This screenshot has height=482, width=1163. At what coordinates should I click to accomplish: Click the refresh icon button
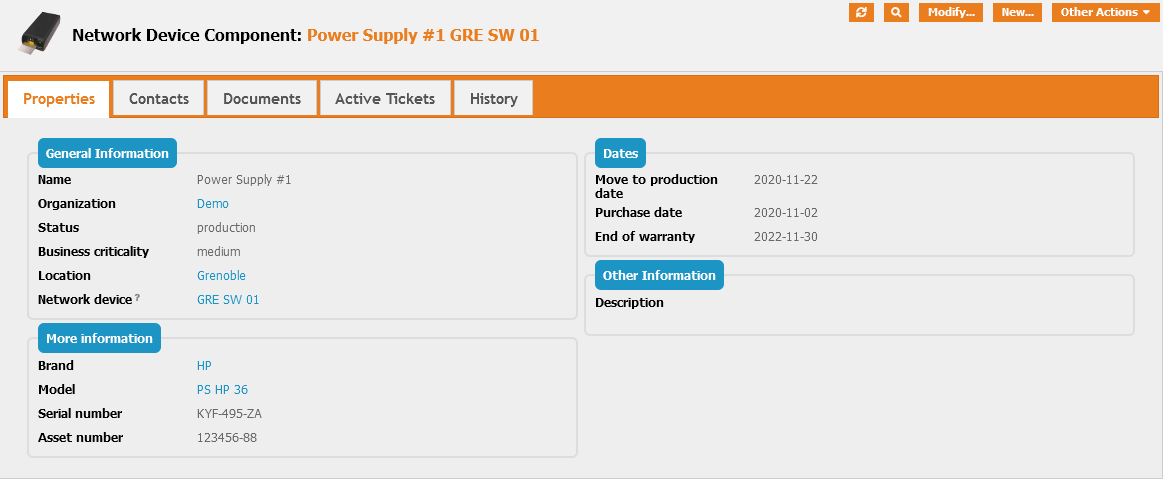(861, 12)
